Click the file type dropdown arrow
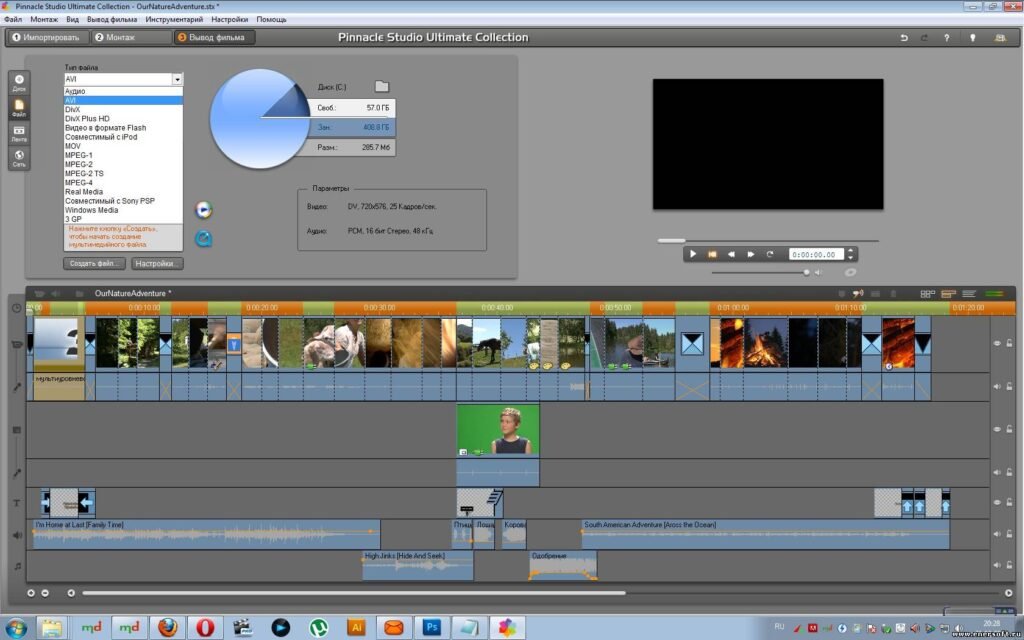Viewport: 1024px width, 640px height. (177, 79)
